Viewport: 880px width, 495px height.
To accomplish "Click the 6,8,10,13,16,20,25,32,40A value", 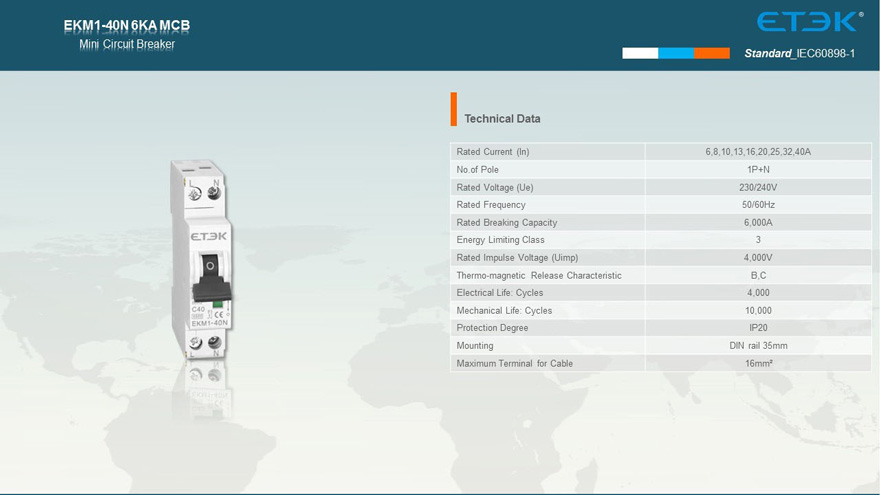I will [x=758, y=152].
